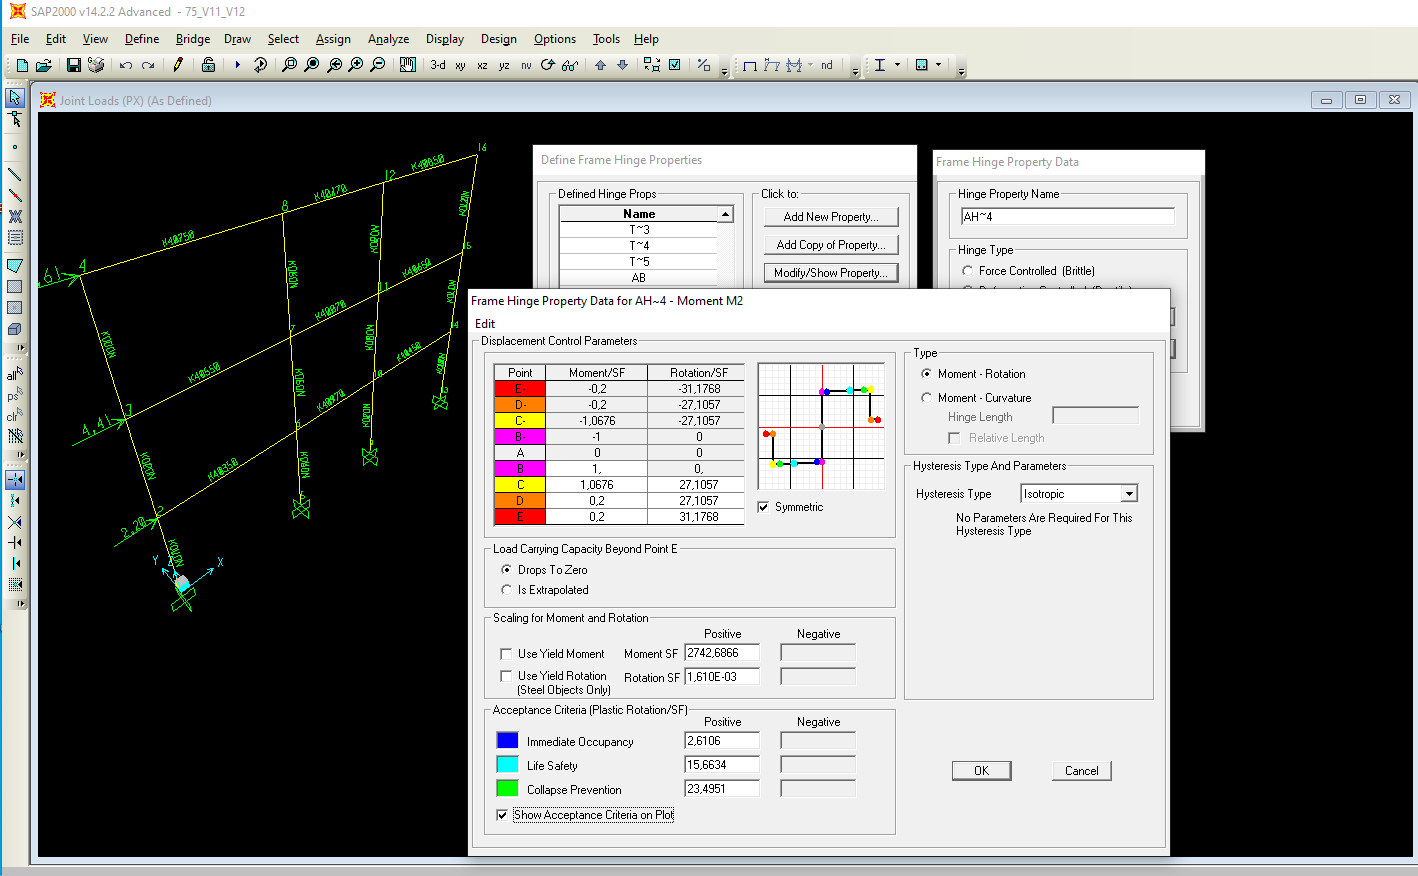Click the Open file folder icon
Screen dimensions: 1418x876
click(43, 65)
